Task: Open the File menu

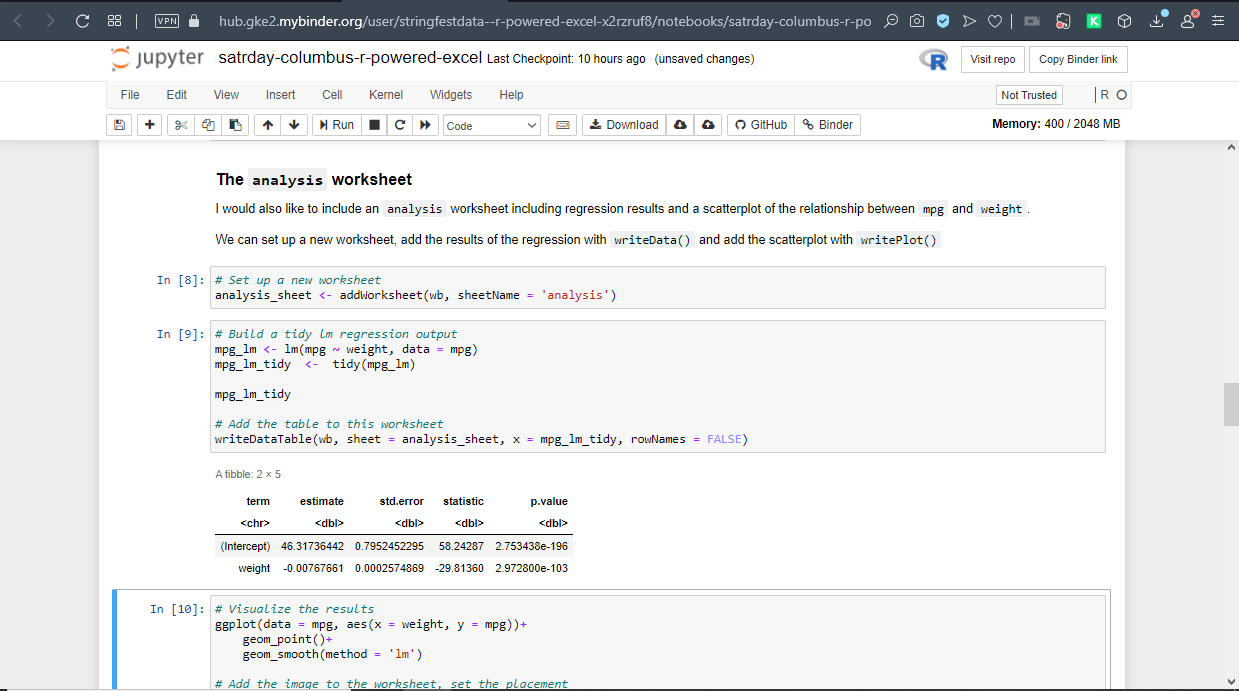Action: pos(130,95)
